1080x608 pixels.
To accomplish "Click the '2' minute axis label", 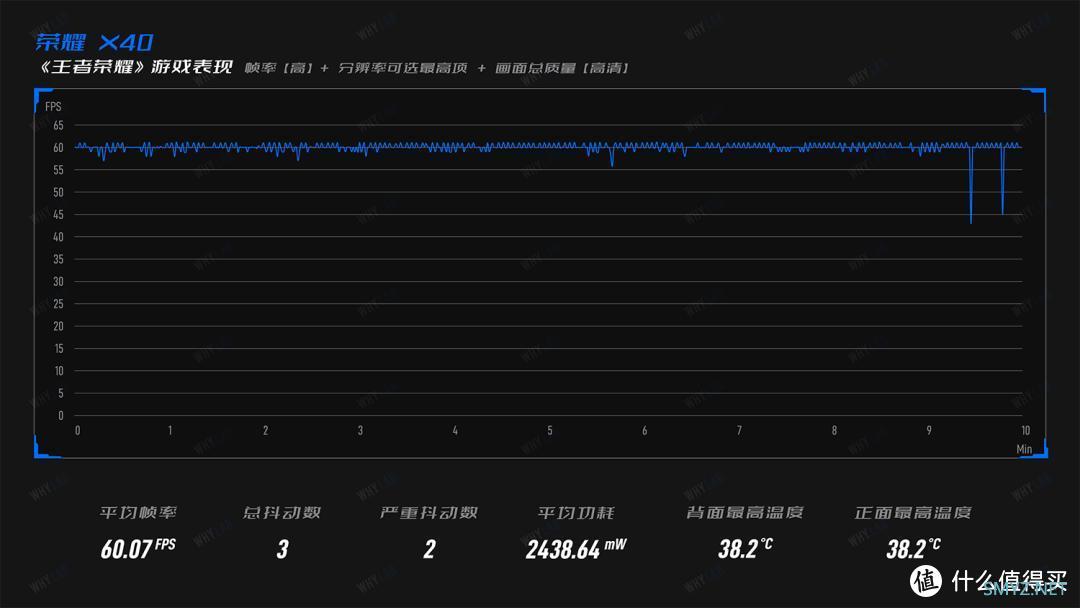I will (265, 430).
